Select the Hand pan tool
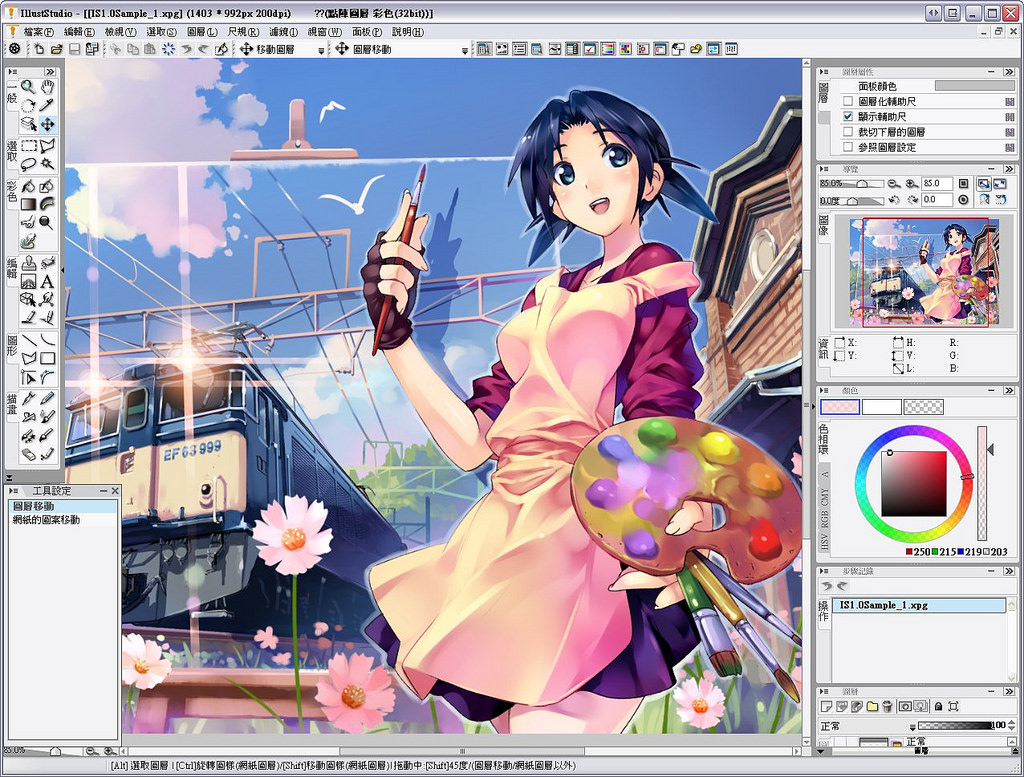Viewport: 1024px width, 777px height. coord(47,87)
